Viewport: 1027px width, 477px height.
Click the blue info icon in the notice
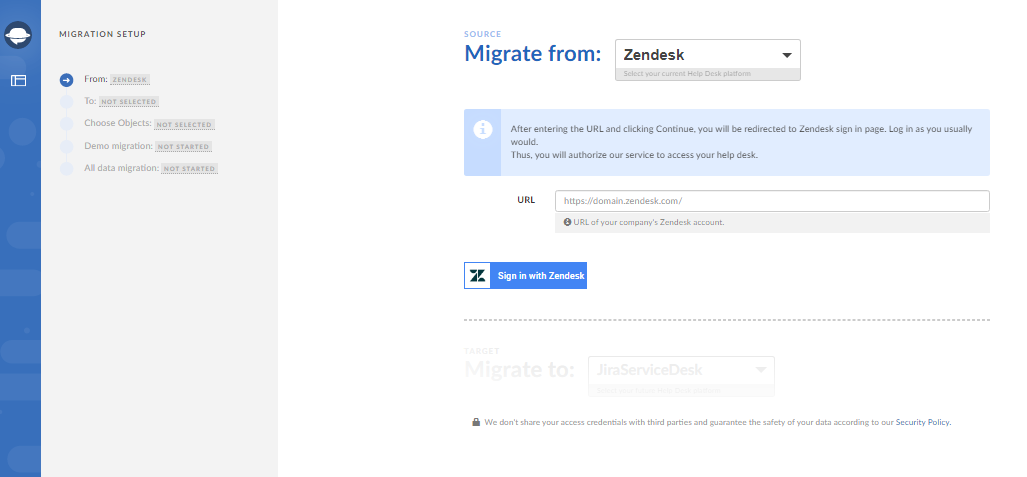482,130
